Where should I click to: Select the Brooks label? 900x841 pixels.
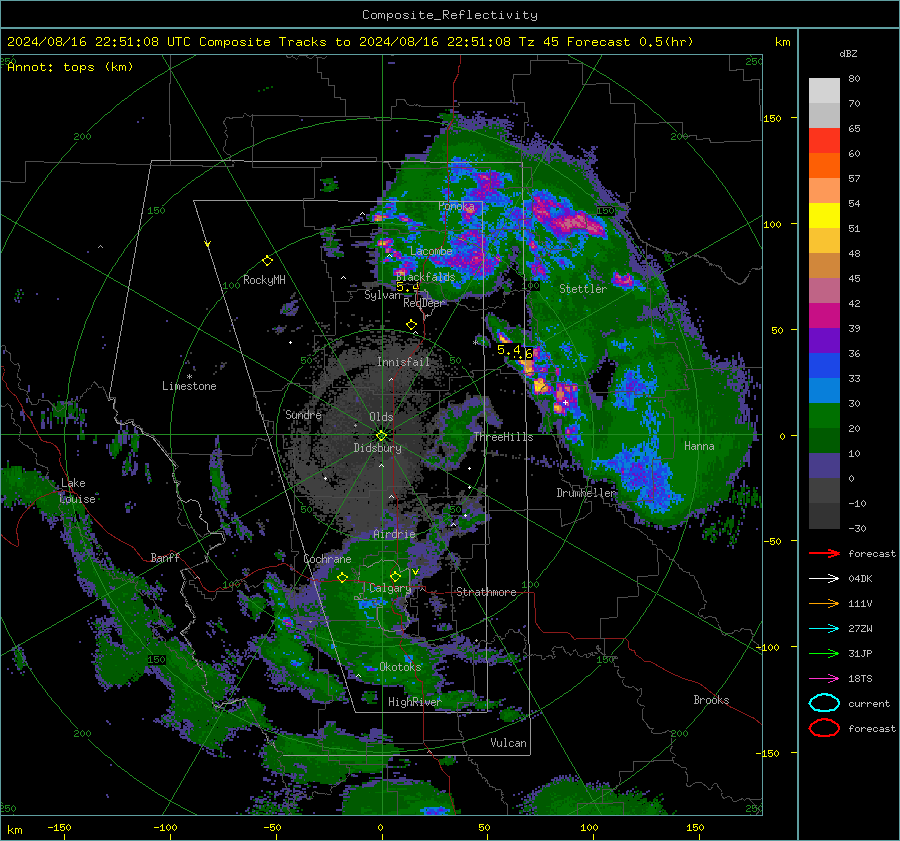[x=711, y=700]
